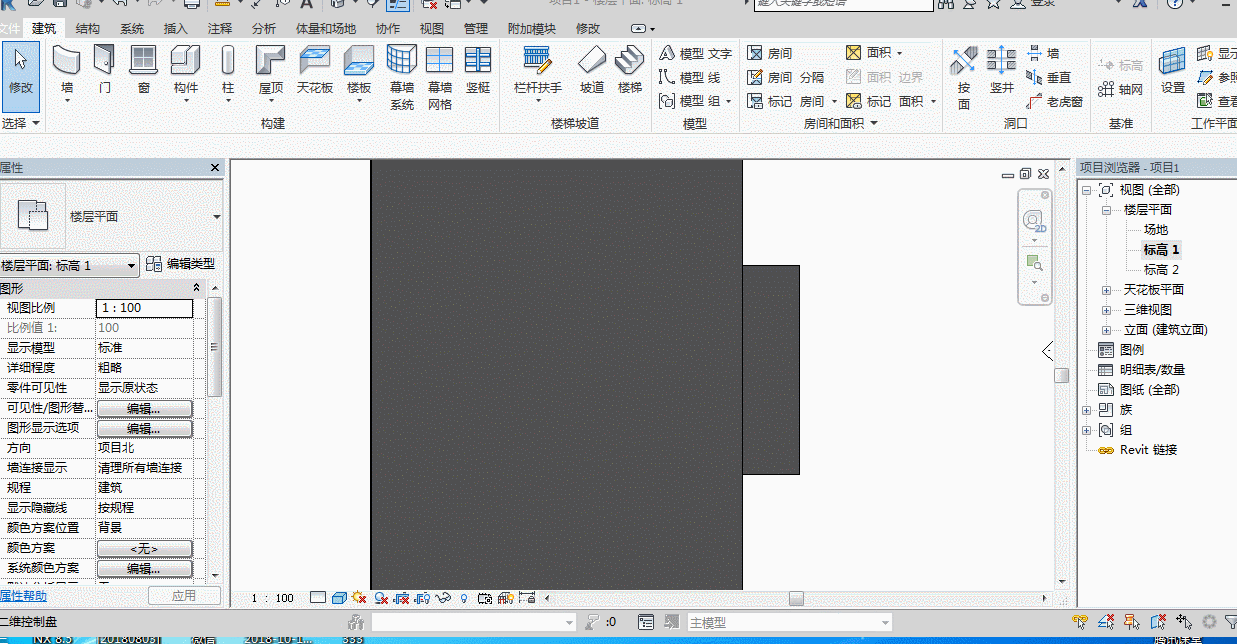Click 编辑 button for 可见性/图形替换
1237x644 pixels.
[144, 408]
